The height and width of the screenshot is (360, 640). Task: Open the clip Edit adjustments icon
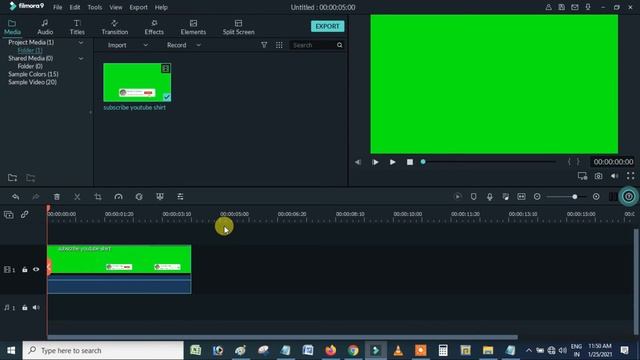pyautogui.click(x=180, y=197)
